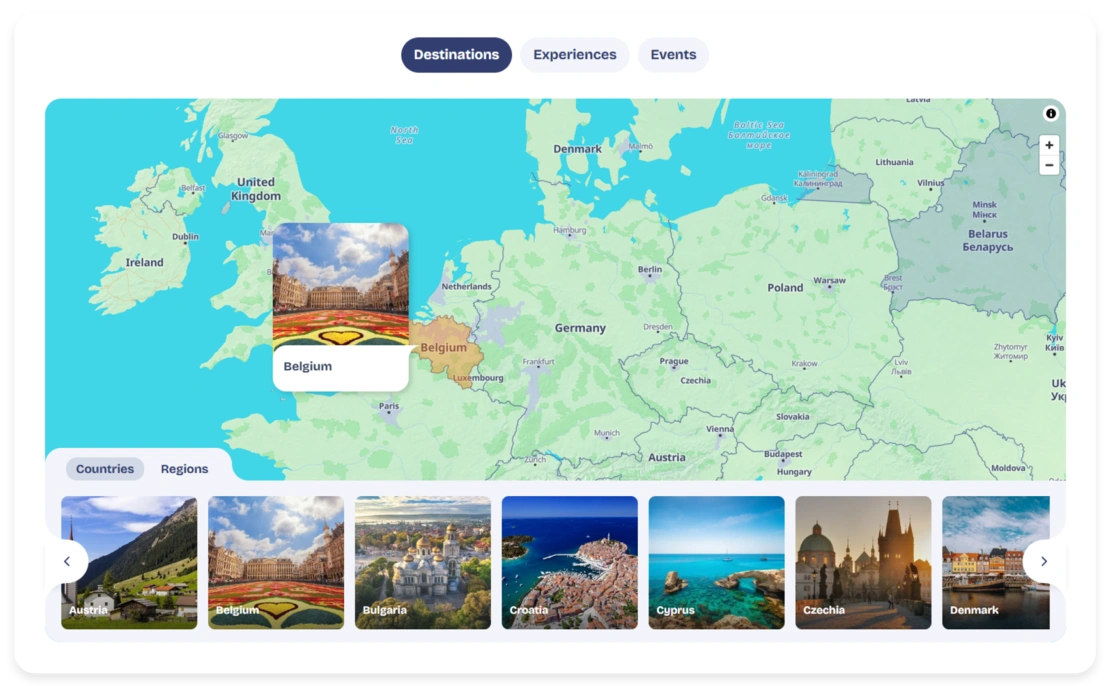This screenshot has width=1110, height=686.
Task: Click the Slovakia label on the map
Action: click(x=792, y=417)
